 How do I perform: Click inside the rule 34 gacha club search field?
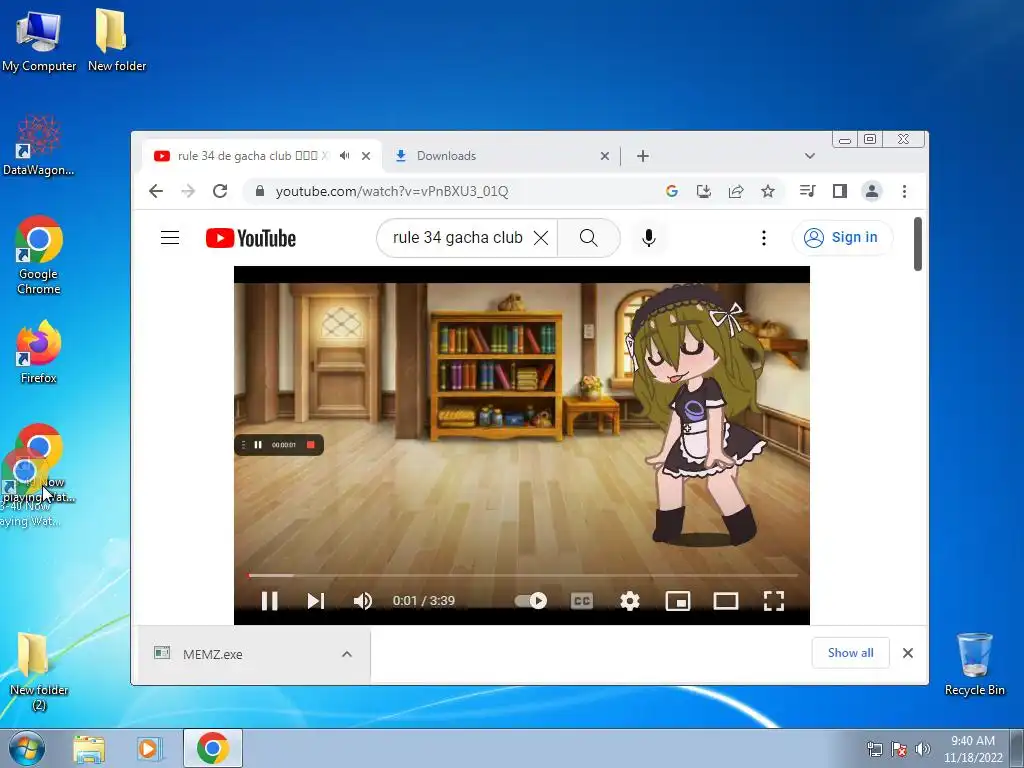tap(457, 238)
